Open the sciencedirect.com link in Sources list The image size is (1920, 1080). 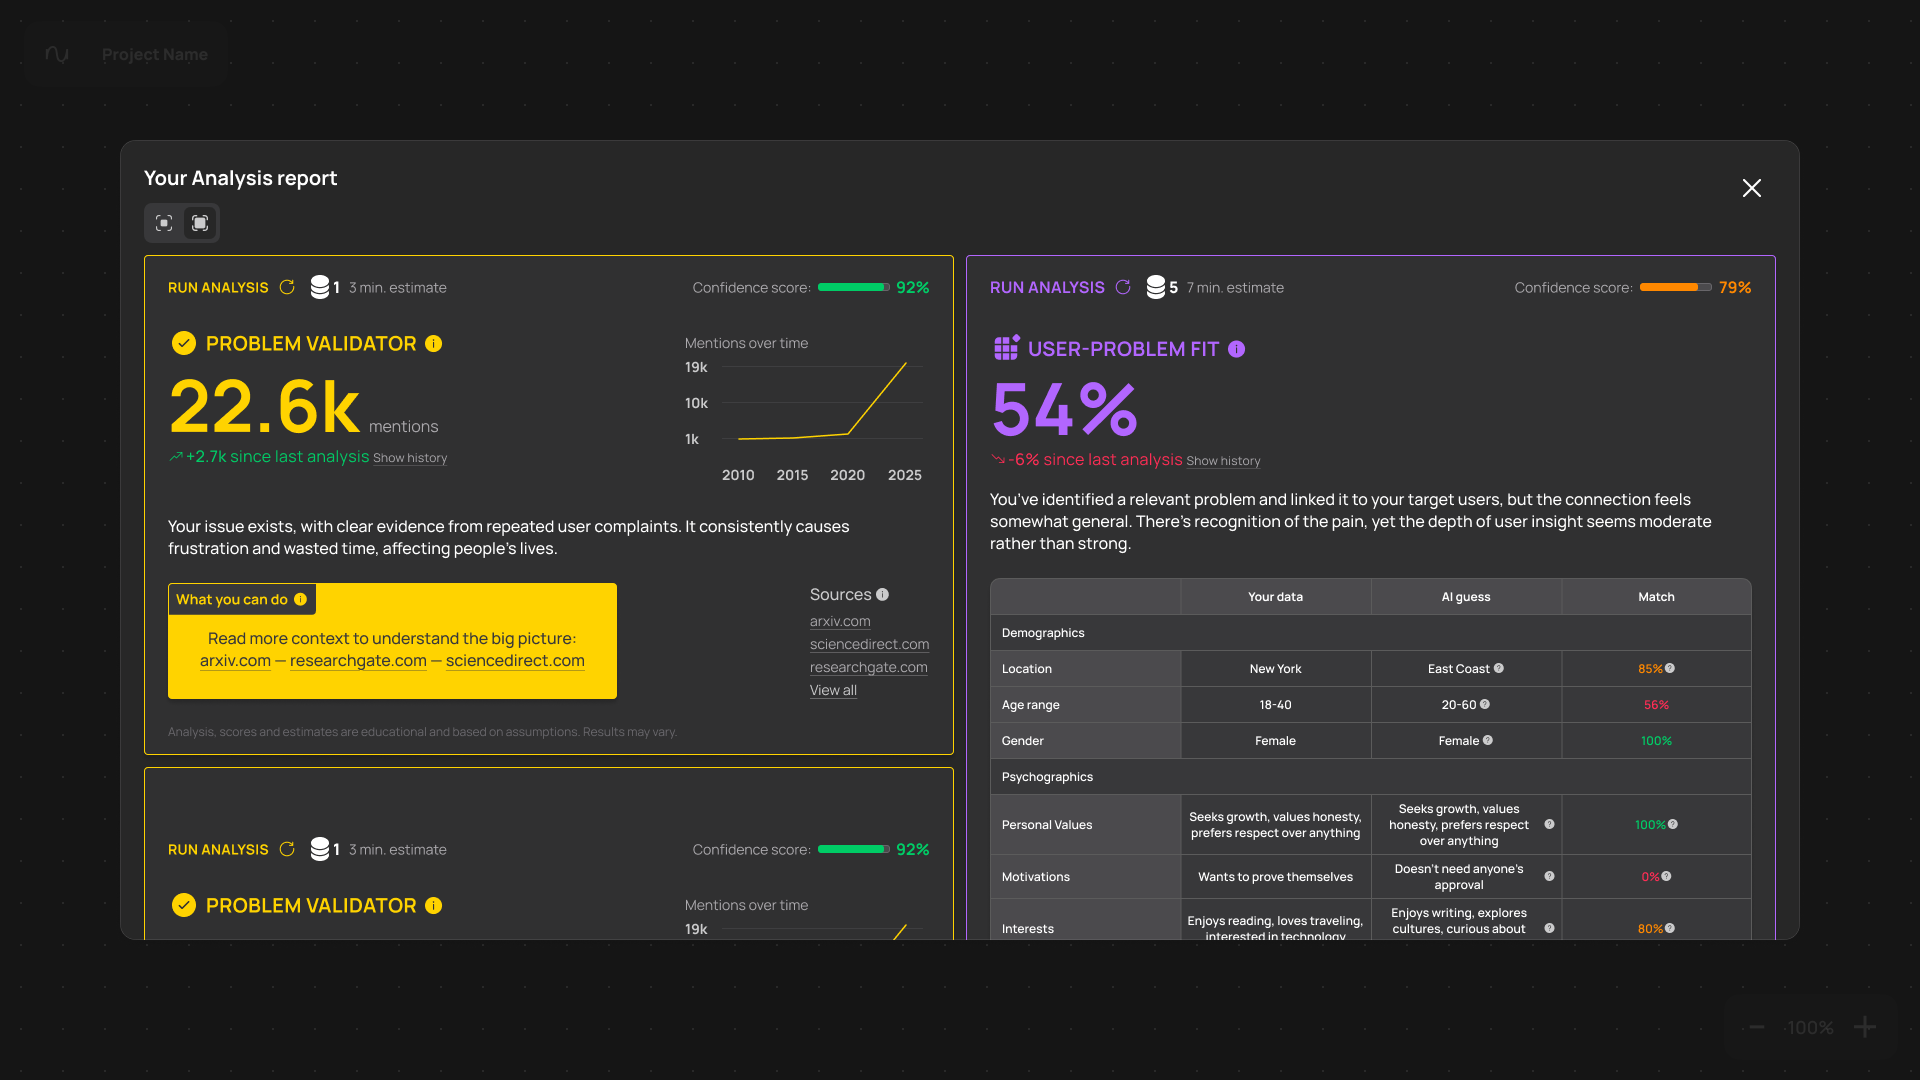coord(869,644)
